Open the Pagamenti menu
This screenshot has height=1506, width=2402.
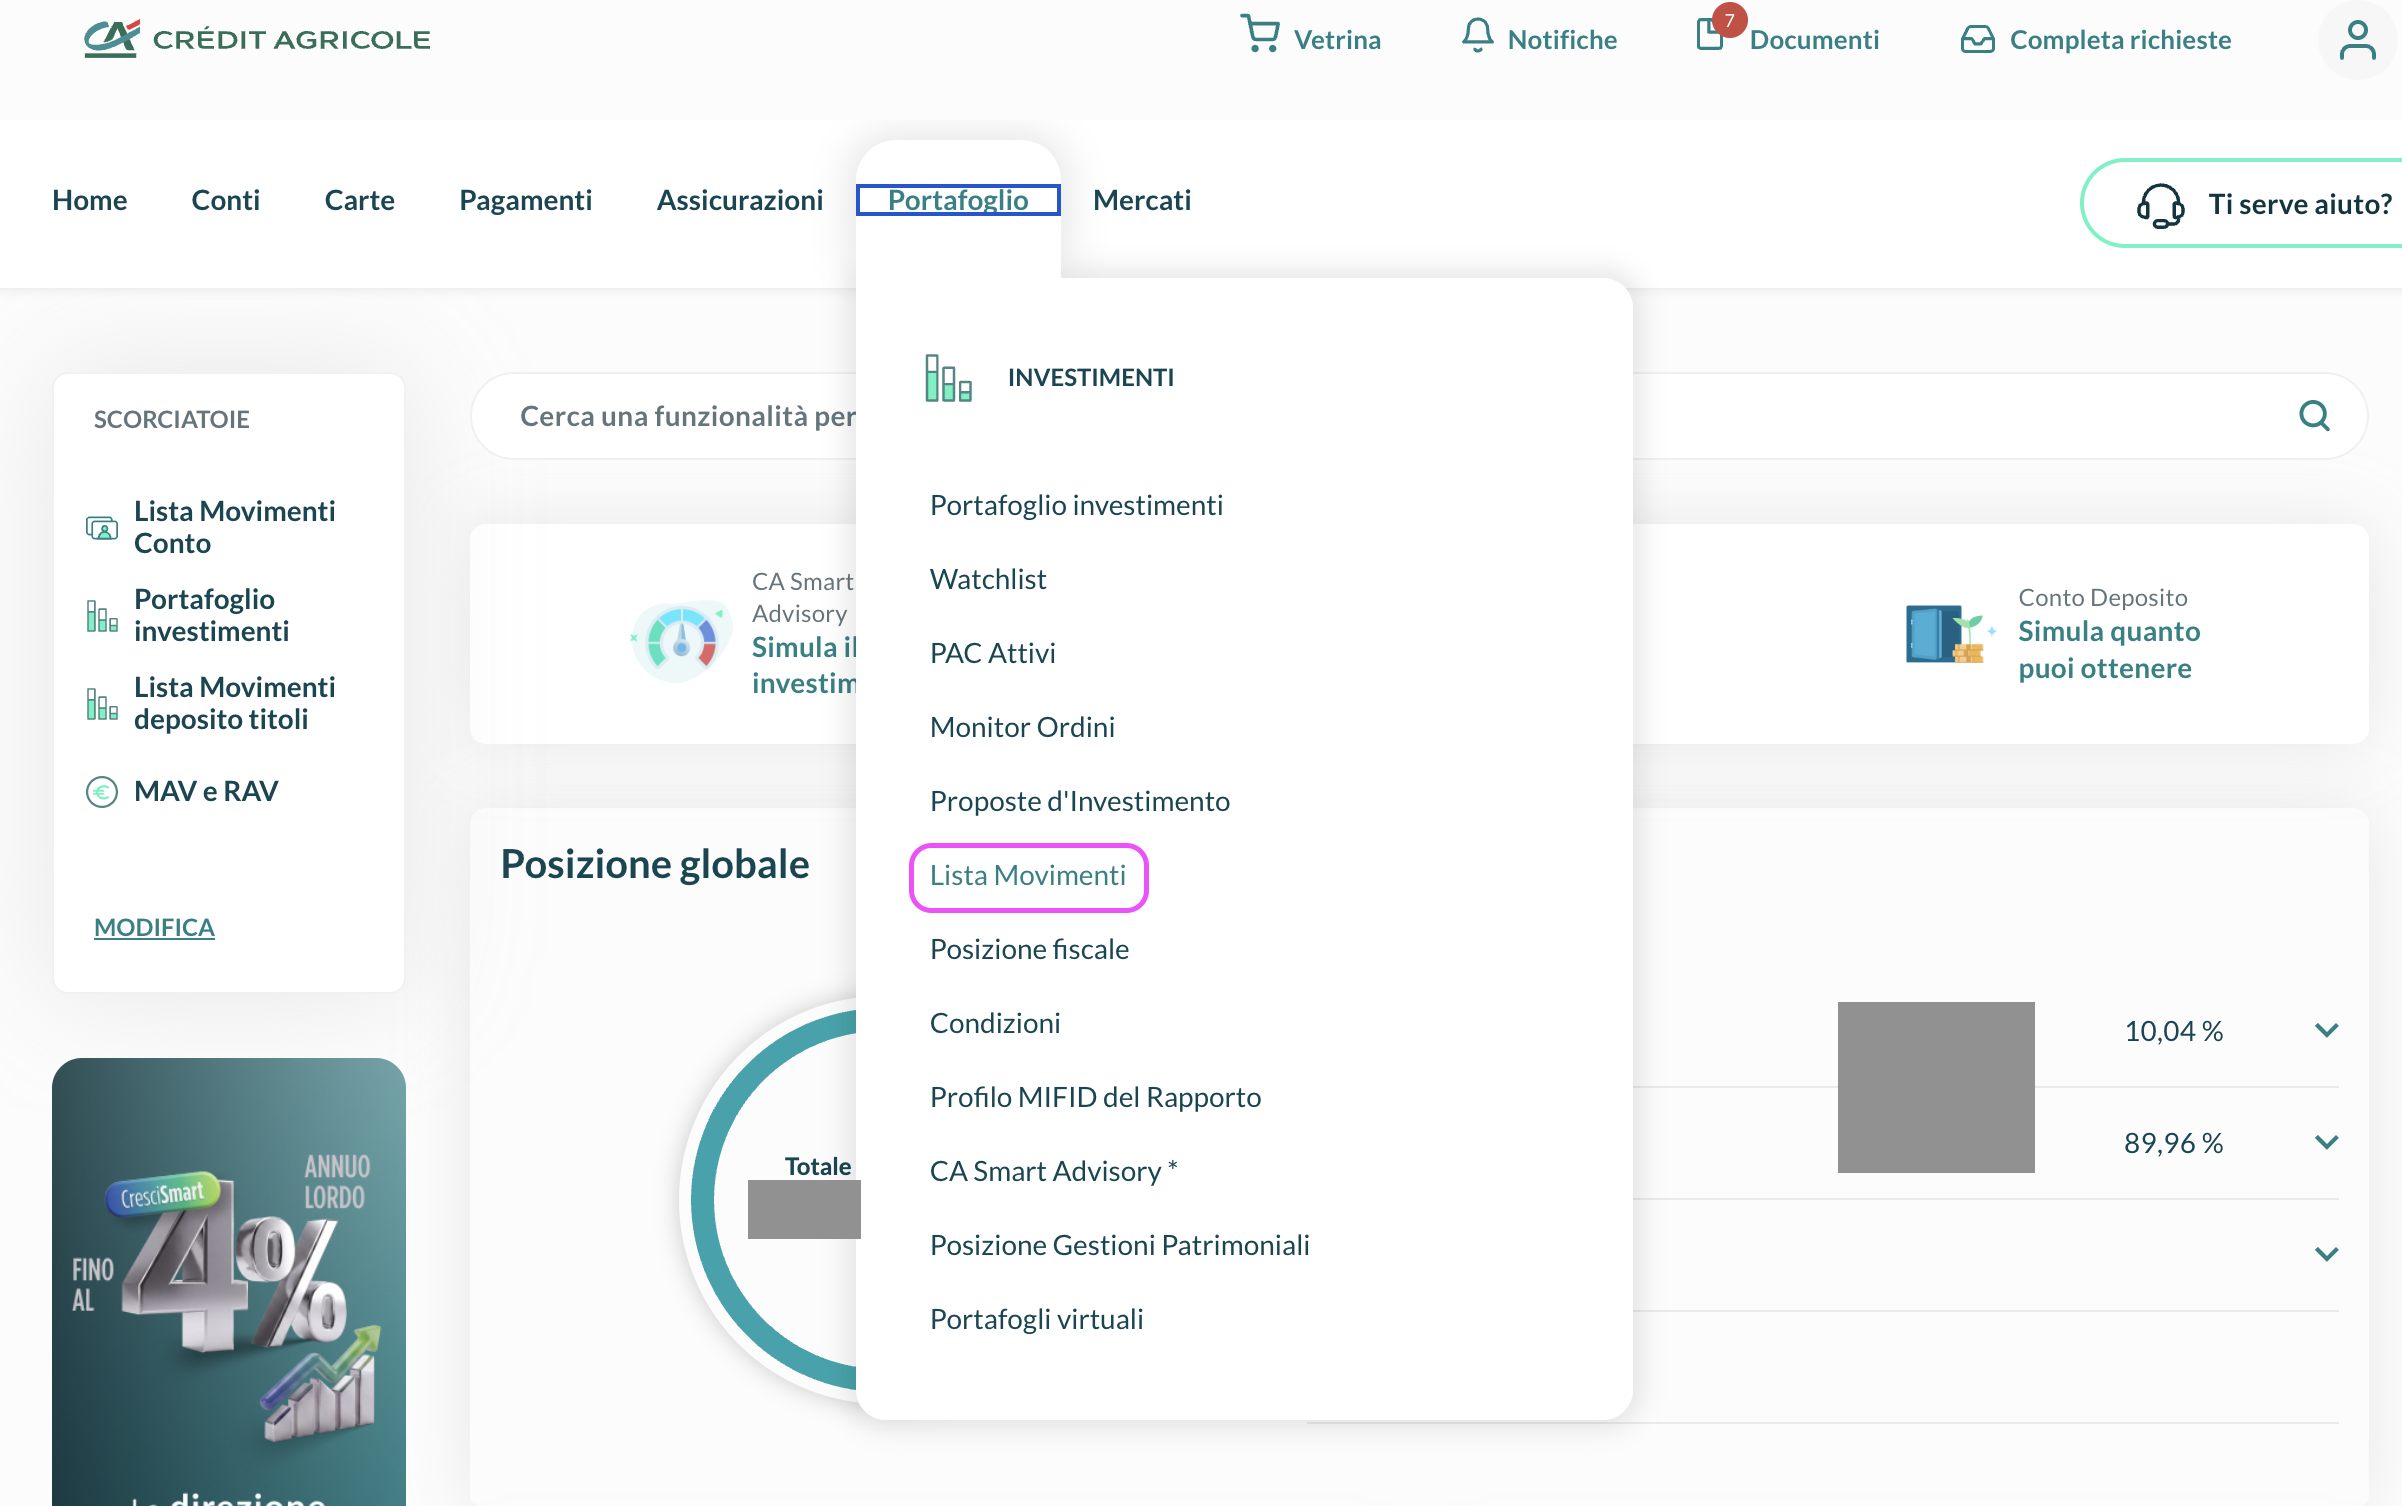(x=526, y=200)
